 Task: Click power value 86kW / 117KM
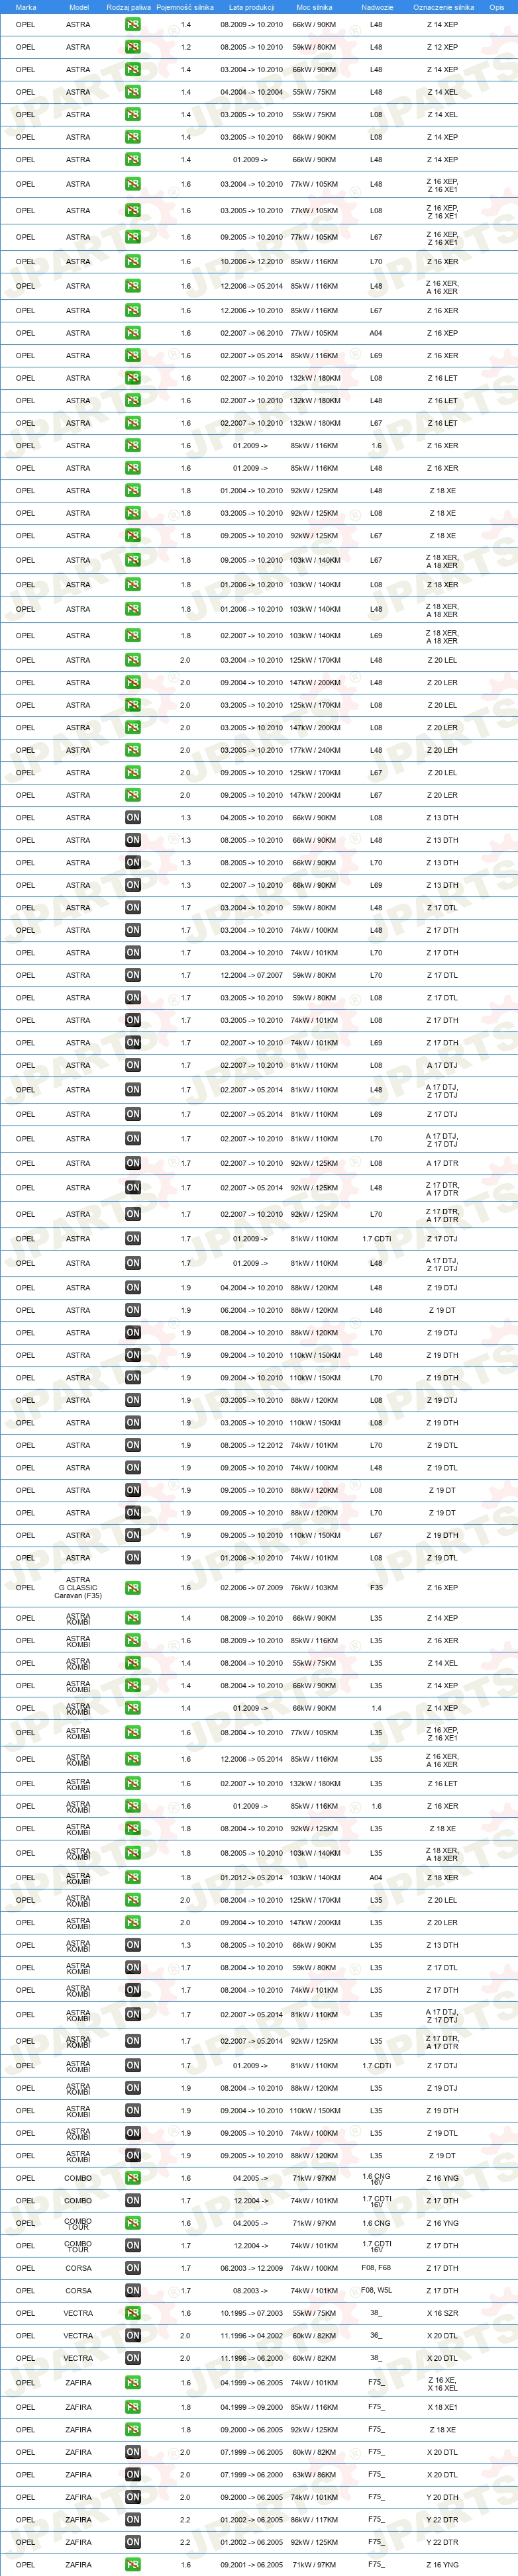coord(314,2520)
